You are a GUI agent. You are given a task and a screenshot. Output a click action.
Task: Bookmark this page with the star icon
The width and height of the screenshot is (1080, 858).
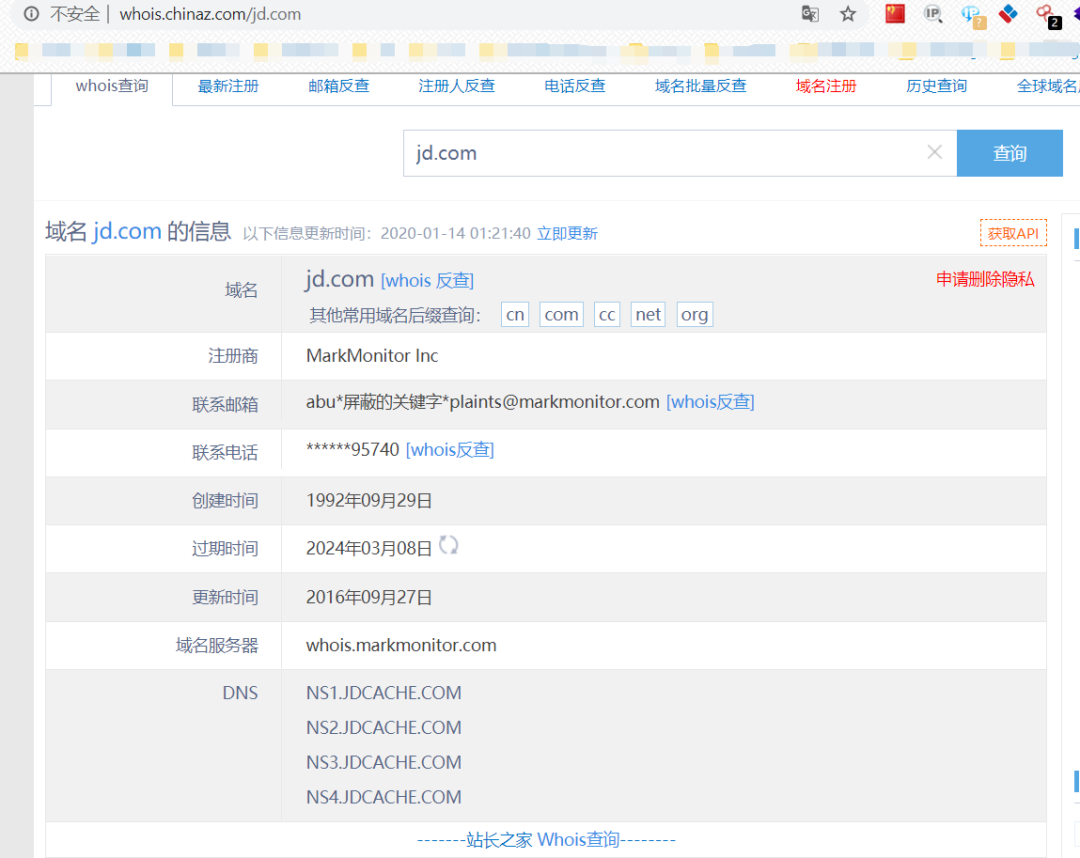848,14
